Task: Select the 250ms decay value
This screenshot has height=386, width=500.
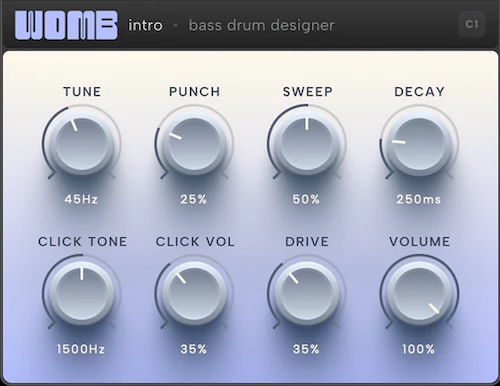Action: point(419,199)
